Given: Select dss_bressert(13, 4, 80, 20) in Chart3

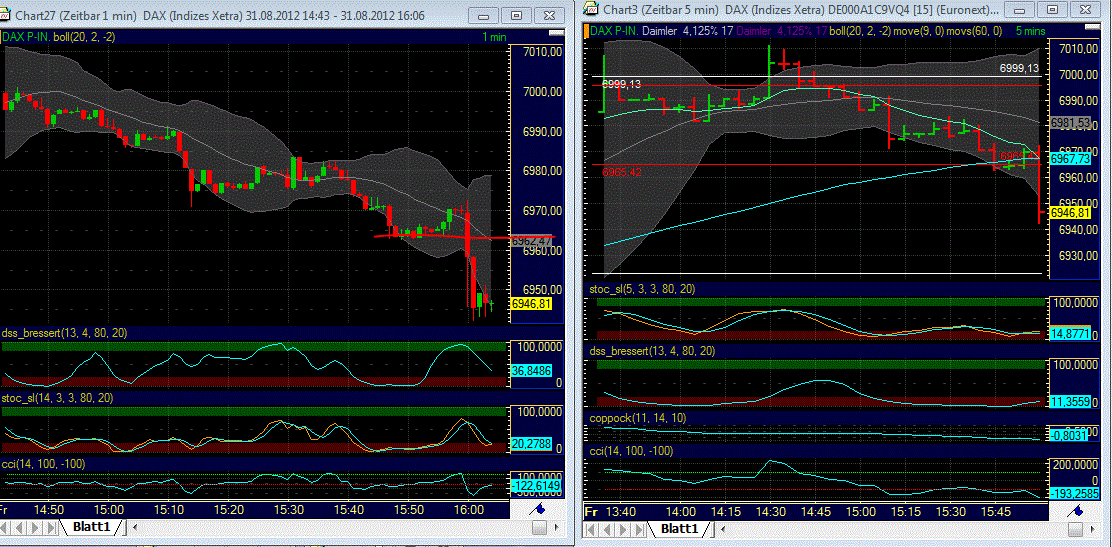Looking at the screenshot, I should point(652,350).
